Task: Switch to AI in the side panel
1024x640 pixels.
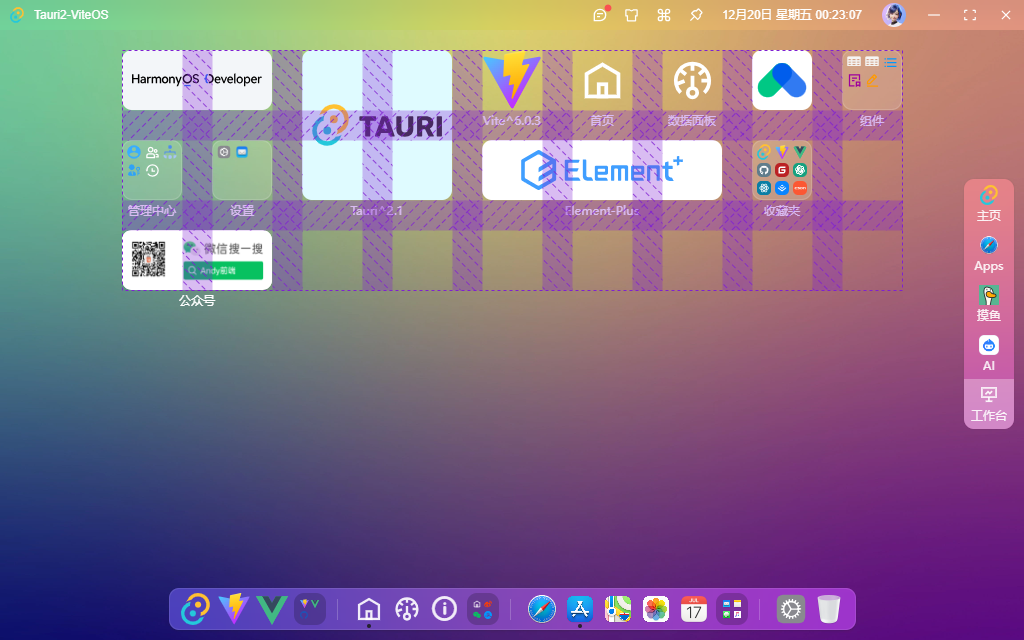Action: click(989, 353)
